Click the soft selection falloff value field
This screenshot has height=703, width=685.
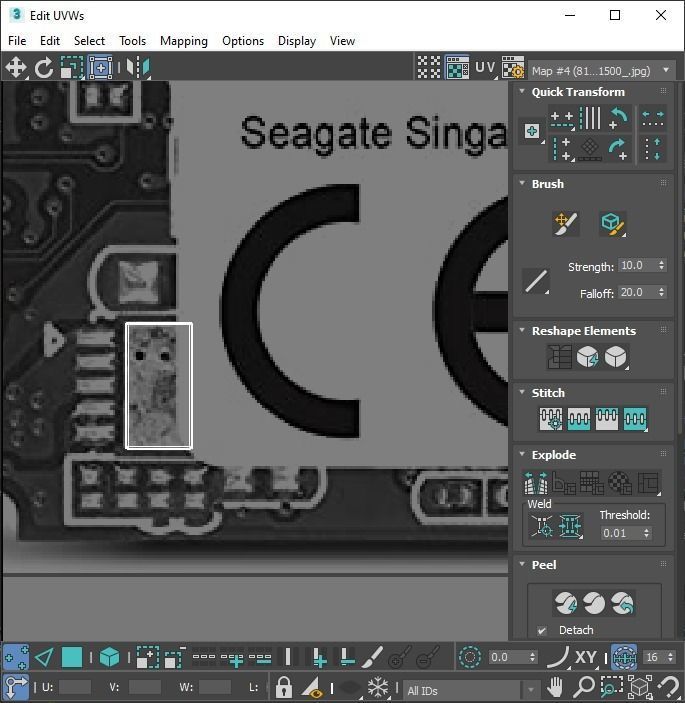tap(507, 657)
